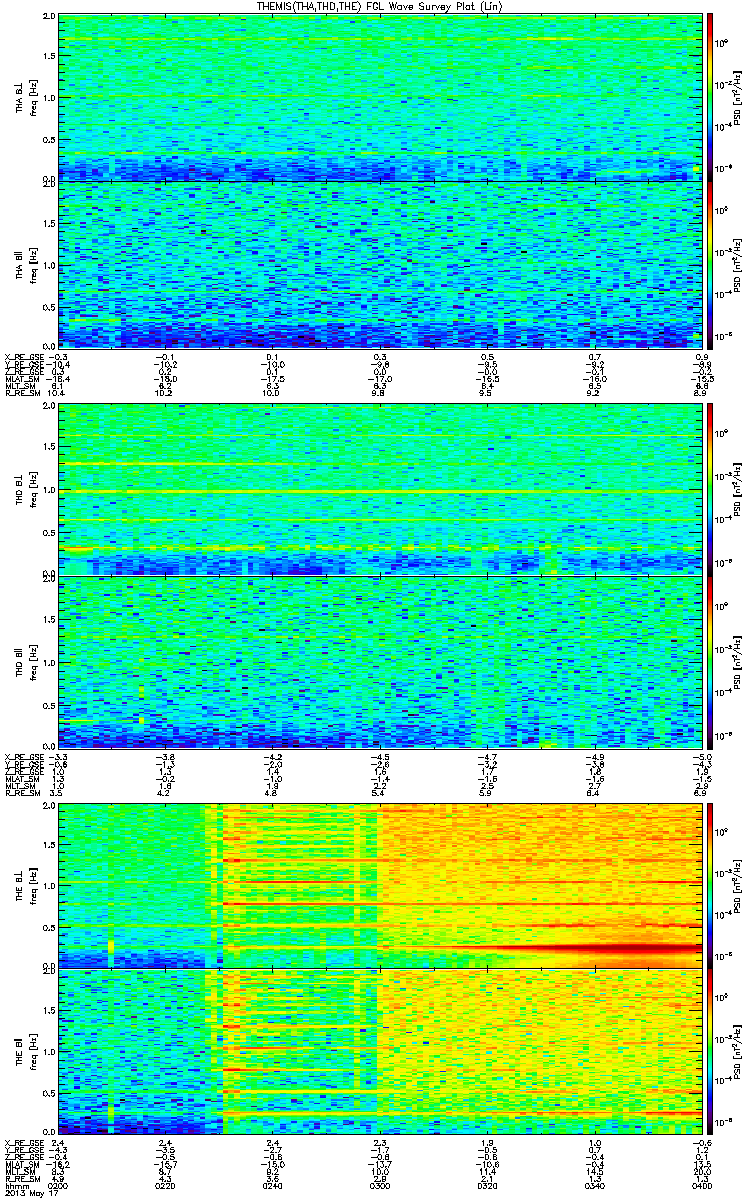
Task: Click the color bar beside the top THD panel
Action: [x=710, y=488]
